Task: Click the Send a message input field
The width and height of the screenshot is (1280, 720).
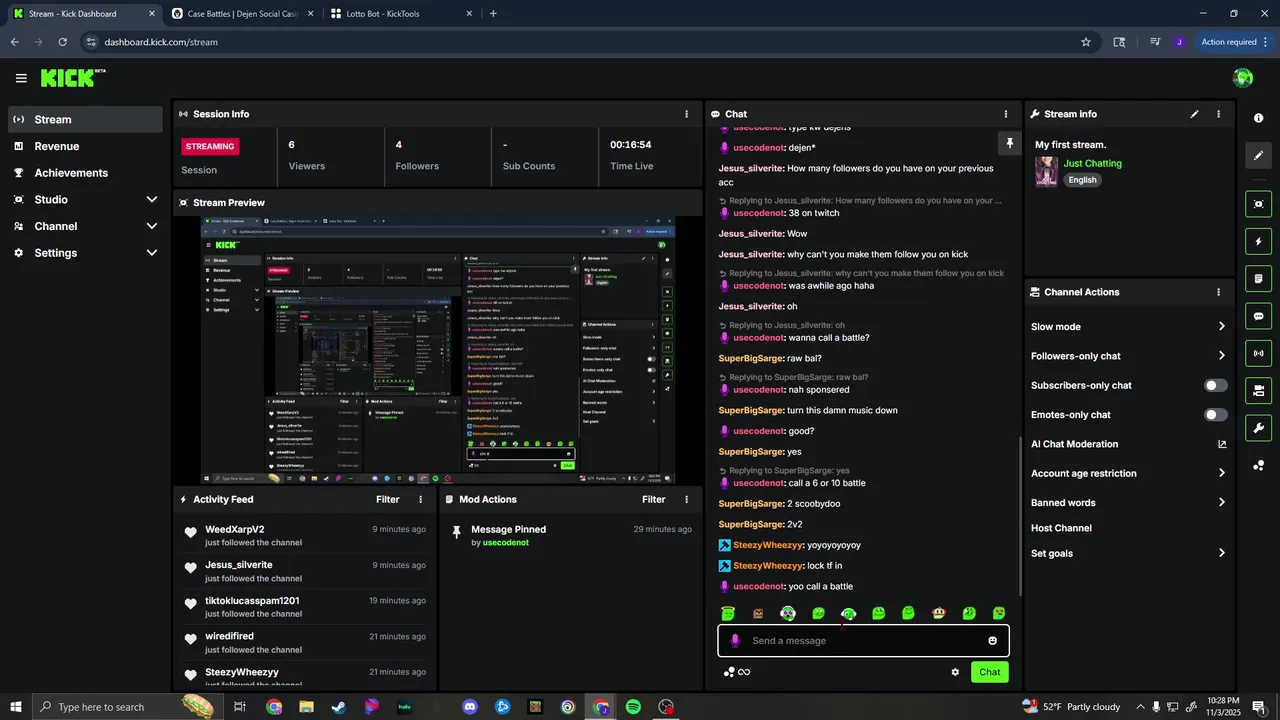Action: click(862, 641)
